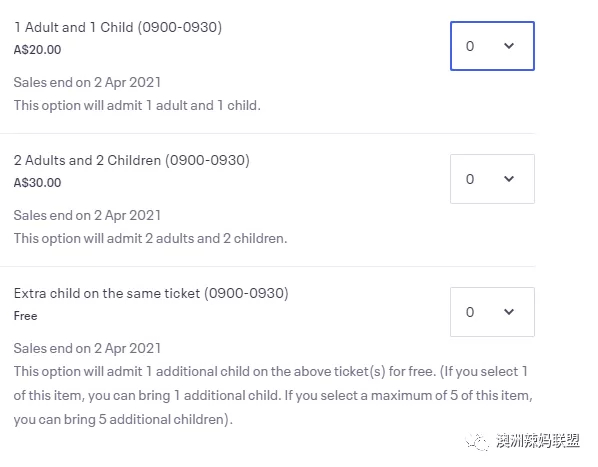The image size is (598, 467).
Task: Select the Extra child on the same ticket title
Action: click(x=151, y=294)
